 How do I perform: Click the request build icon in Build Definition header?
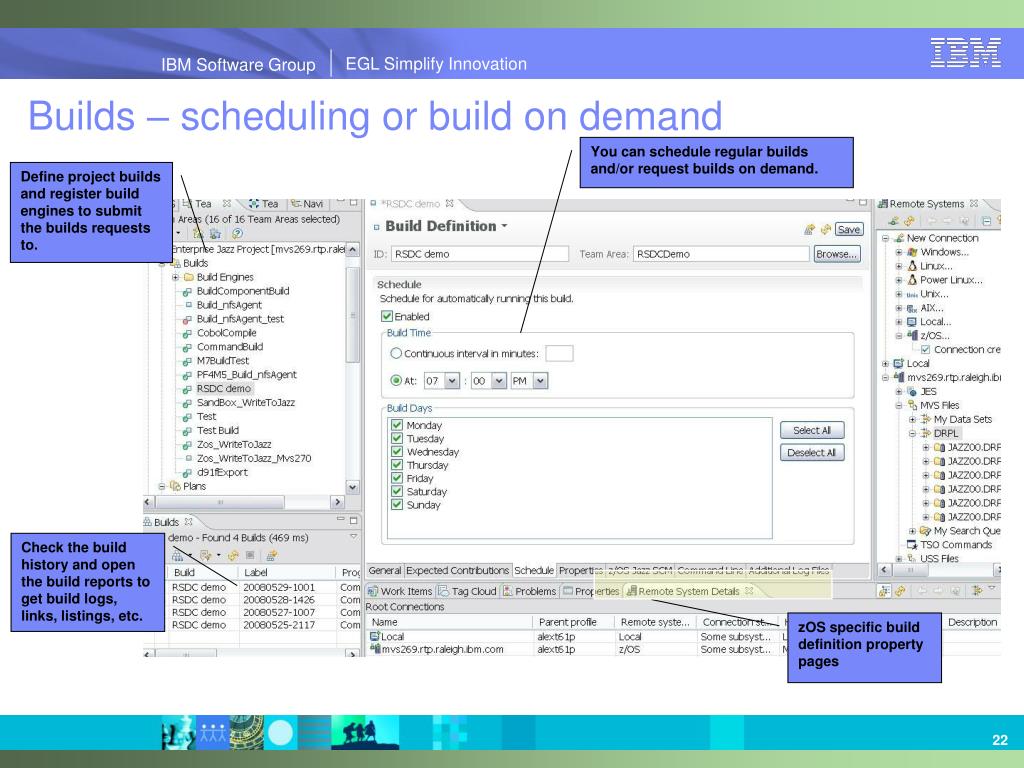(x=810, y=229)
